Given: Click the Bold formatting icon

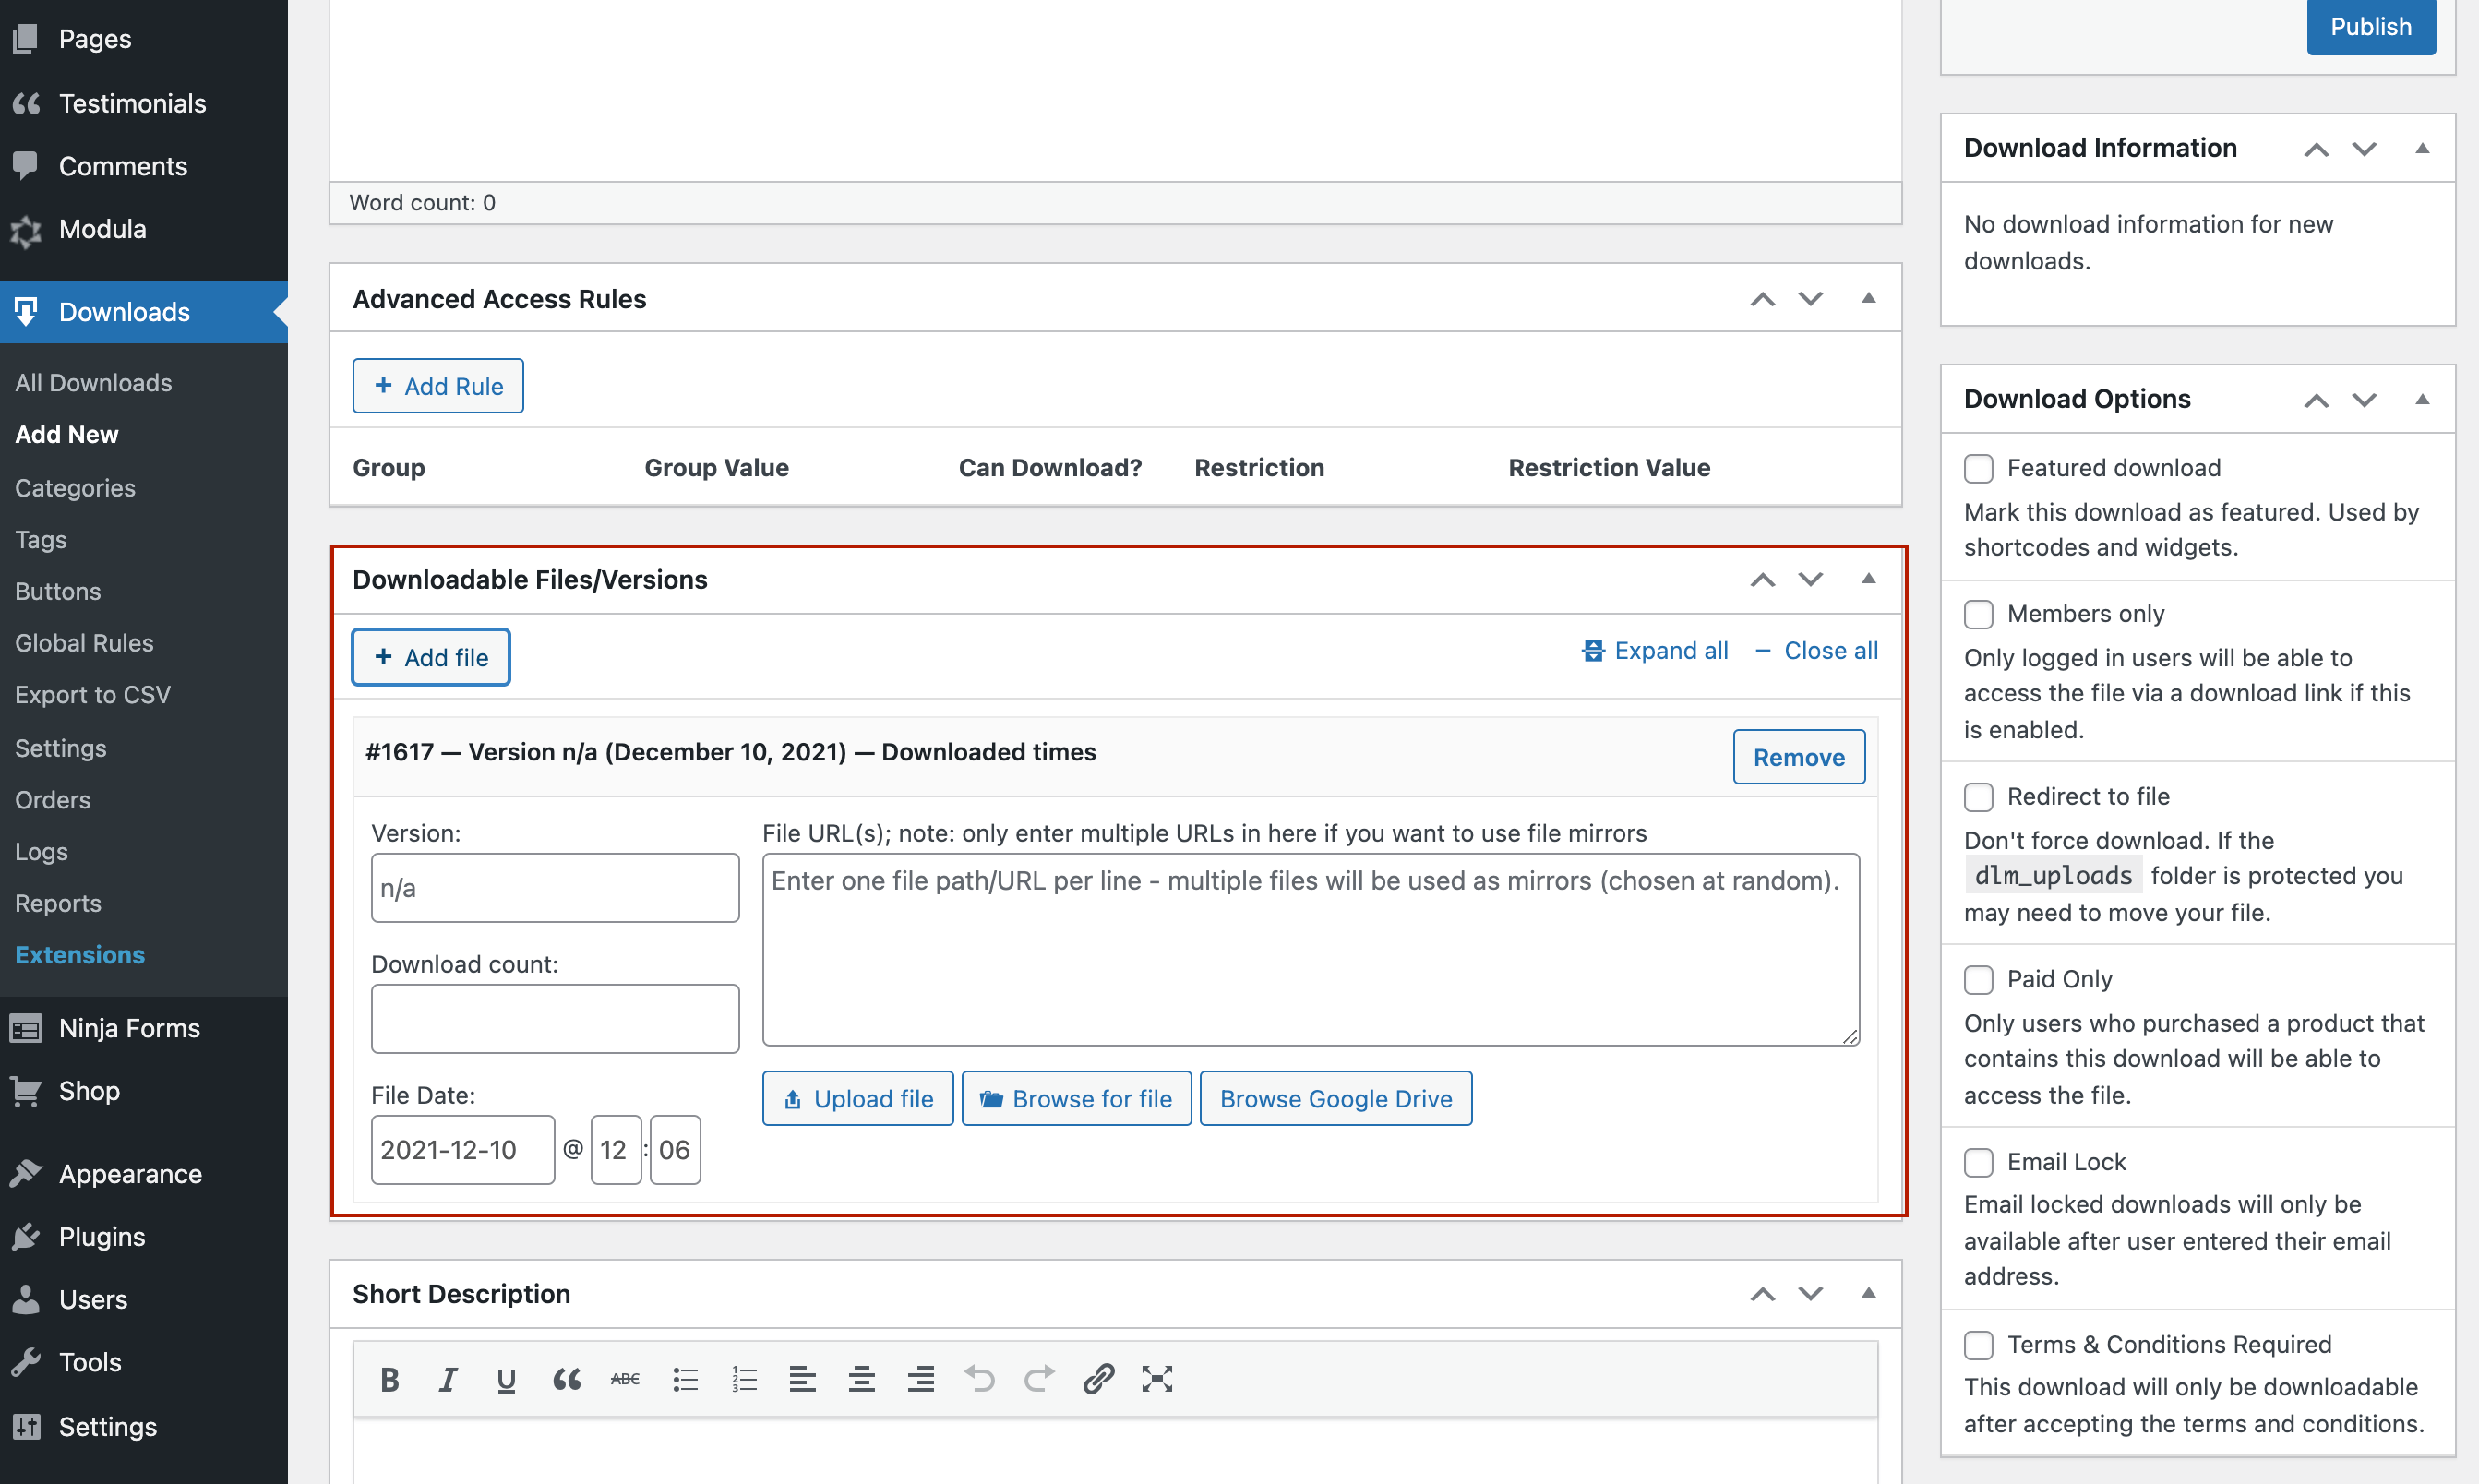Looking at the screenshot, I should click(x=390, y=1379).
